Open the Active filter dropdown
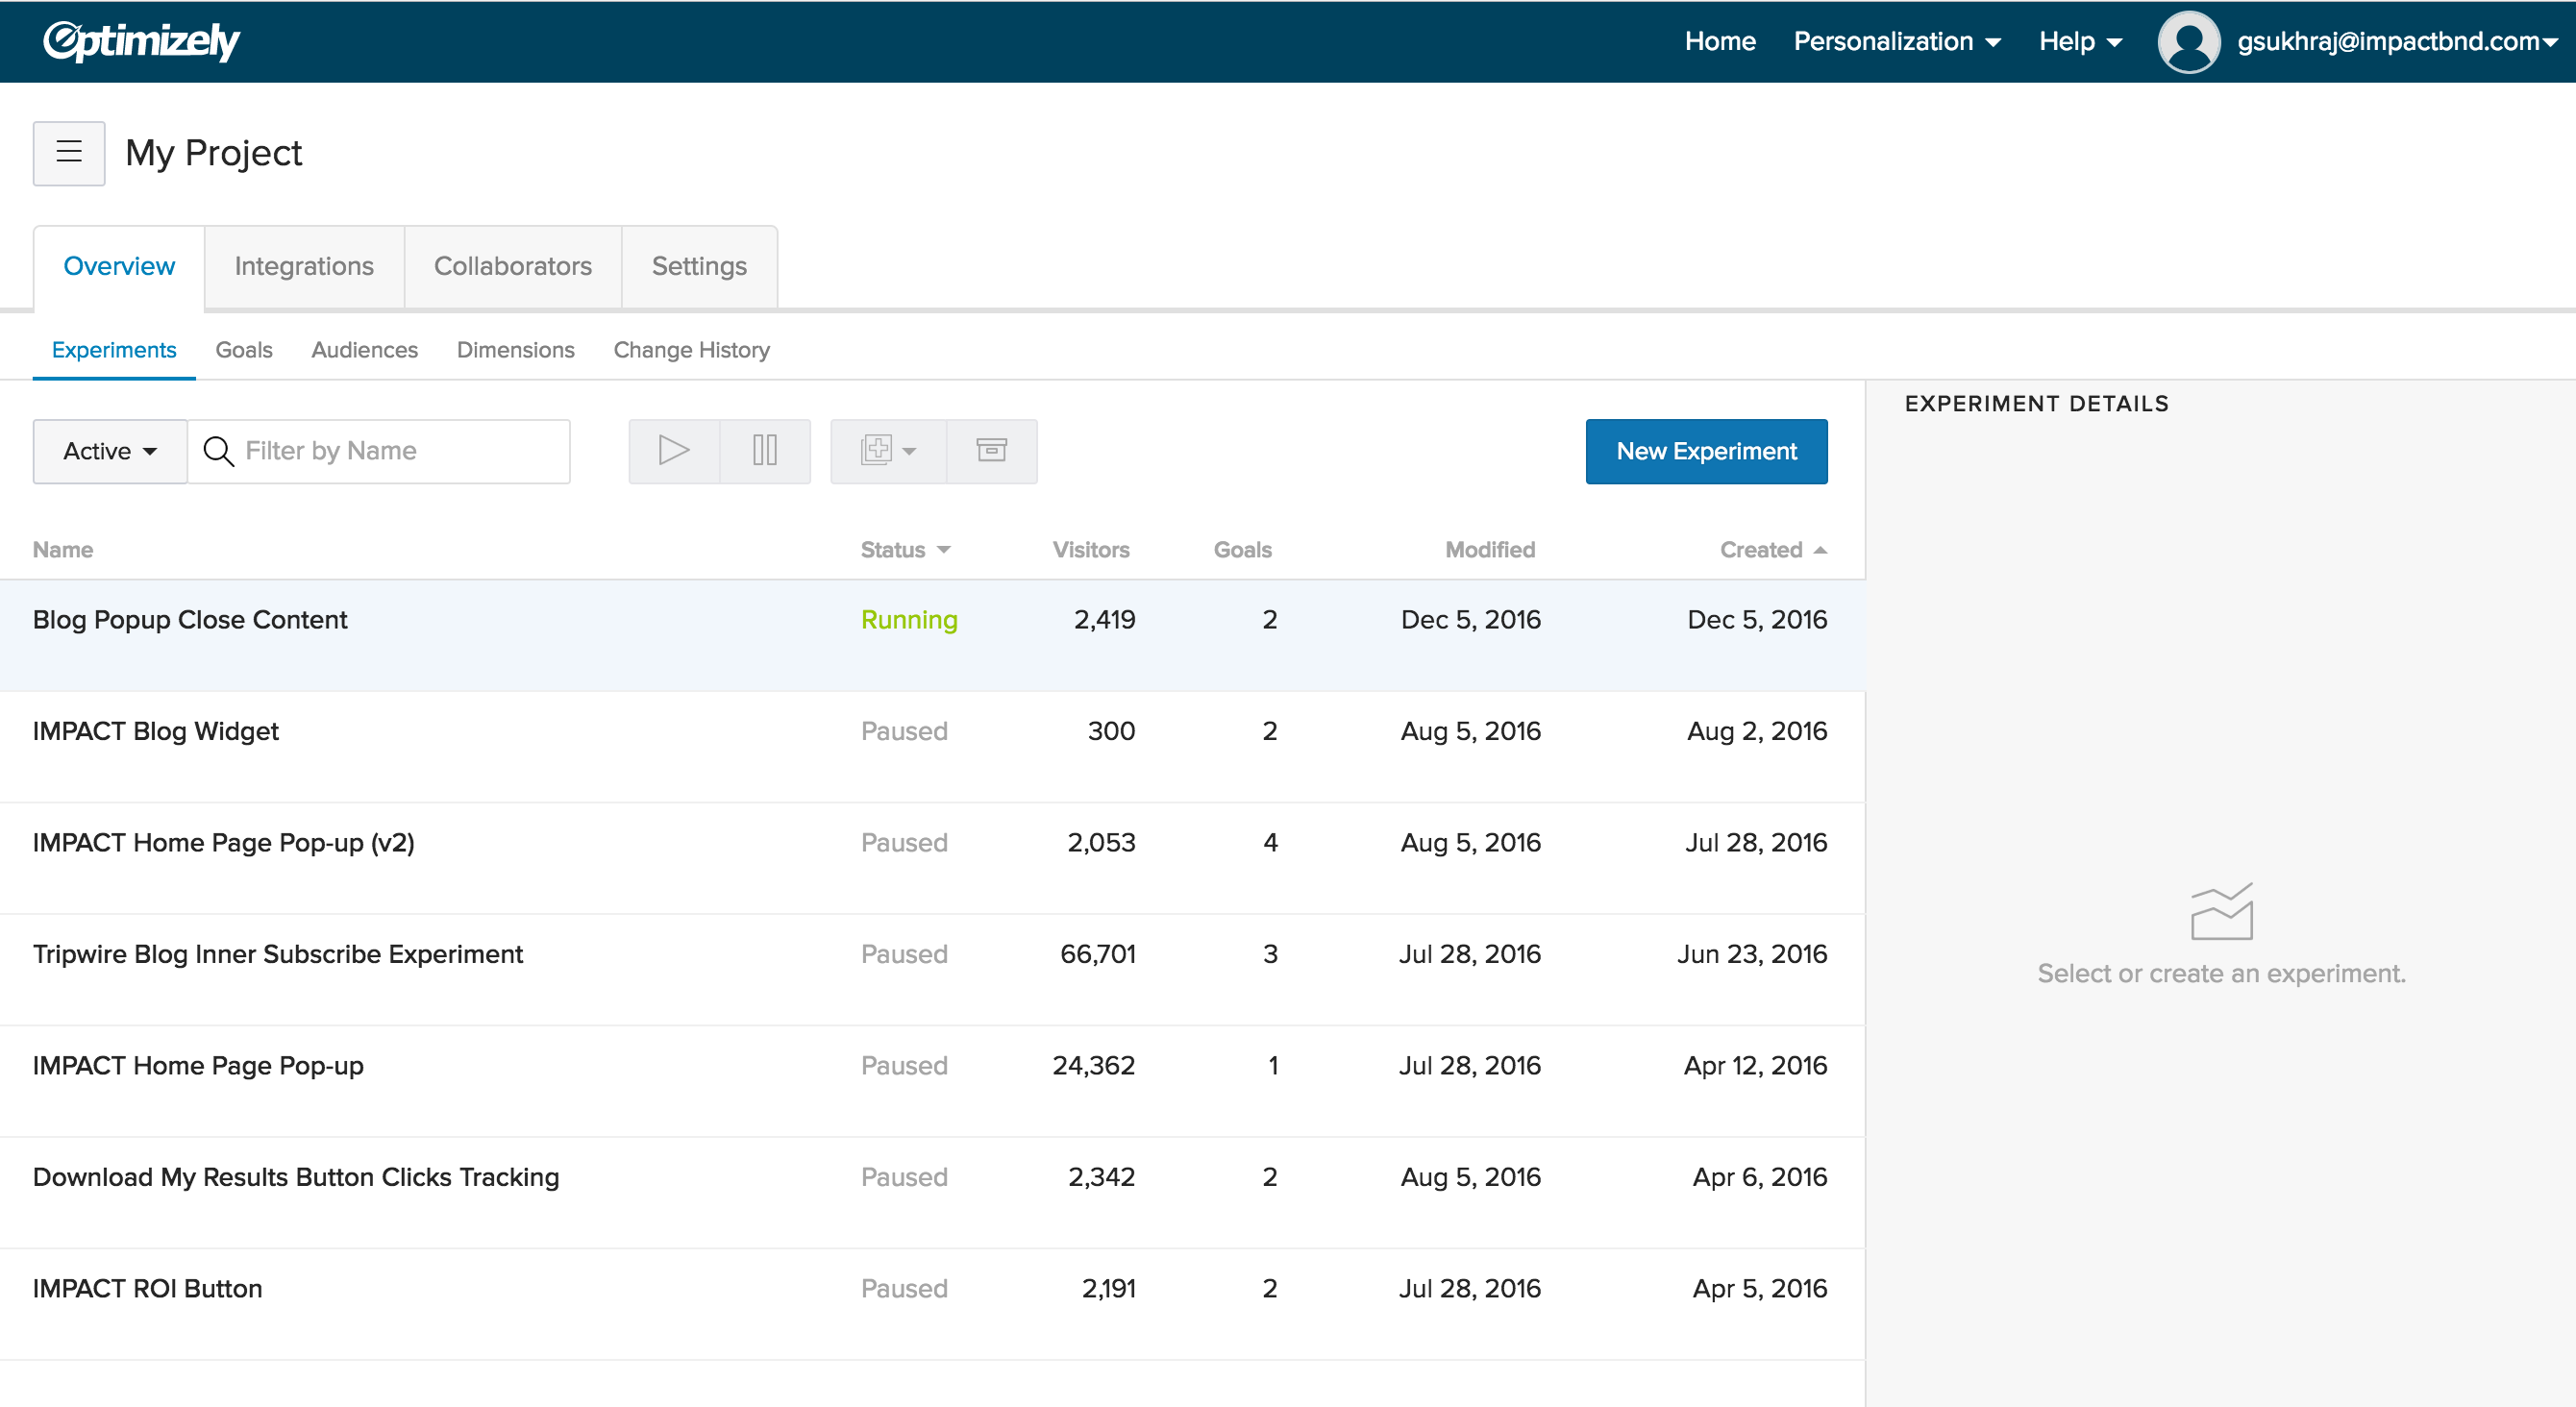 tap(110, 451)
